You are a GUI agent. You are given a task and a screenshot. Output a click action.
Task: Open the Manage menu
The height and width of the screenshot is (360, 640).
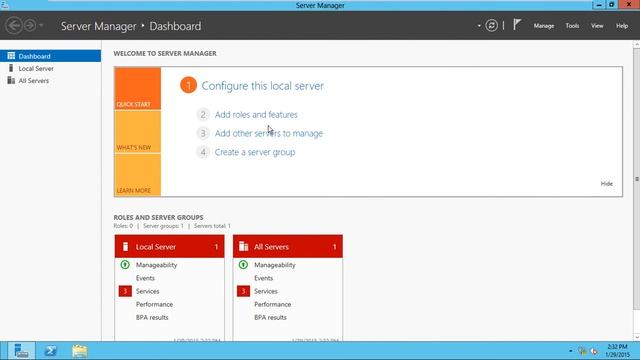(544, 26)
